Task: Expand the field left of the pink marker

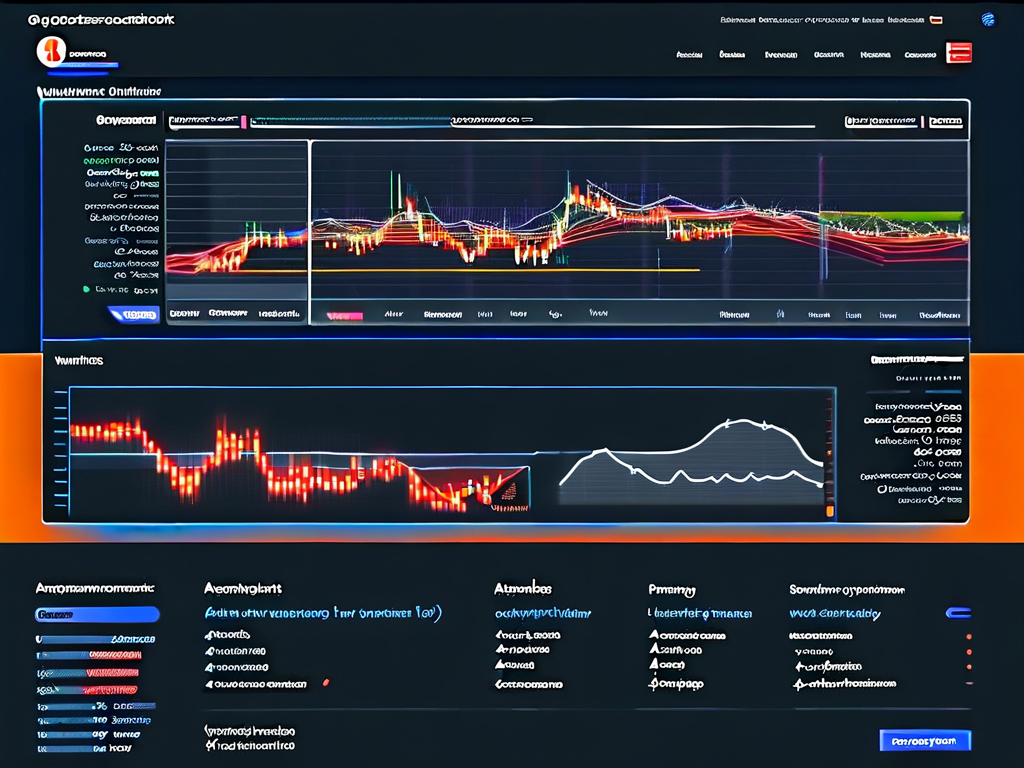Action: coord(203,121)
